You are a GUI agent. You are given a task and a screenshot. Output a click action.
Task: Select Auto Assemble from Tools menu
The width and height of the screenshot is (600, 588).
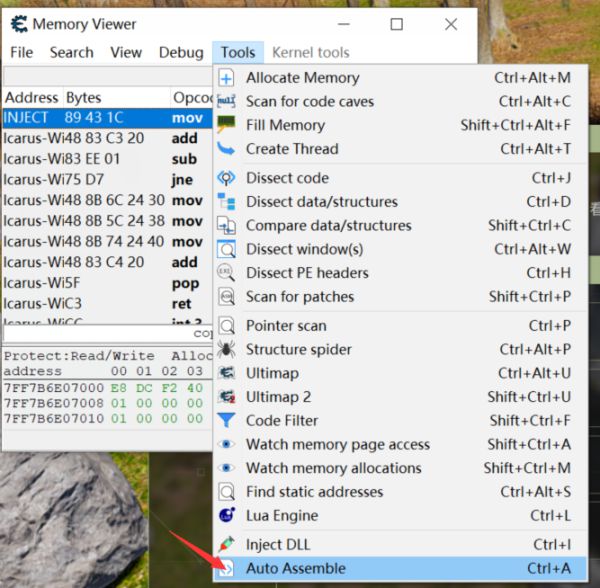click(295, 569)
